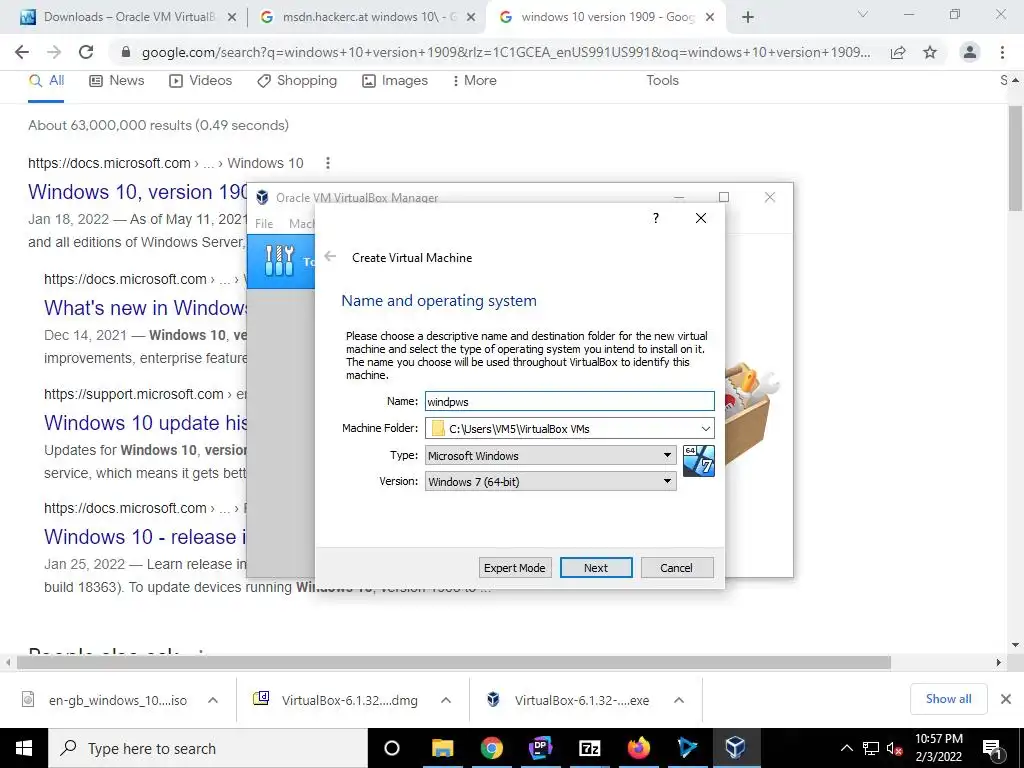
Task: Click the Cortana circle on the taskbar
Action: (392, 748)
